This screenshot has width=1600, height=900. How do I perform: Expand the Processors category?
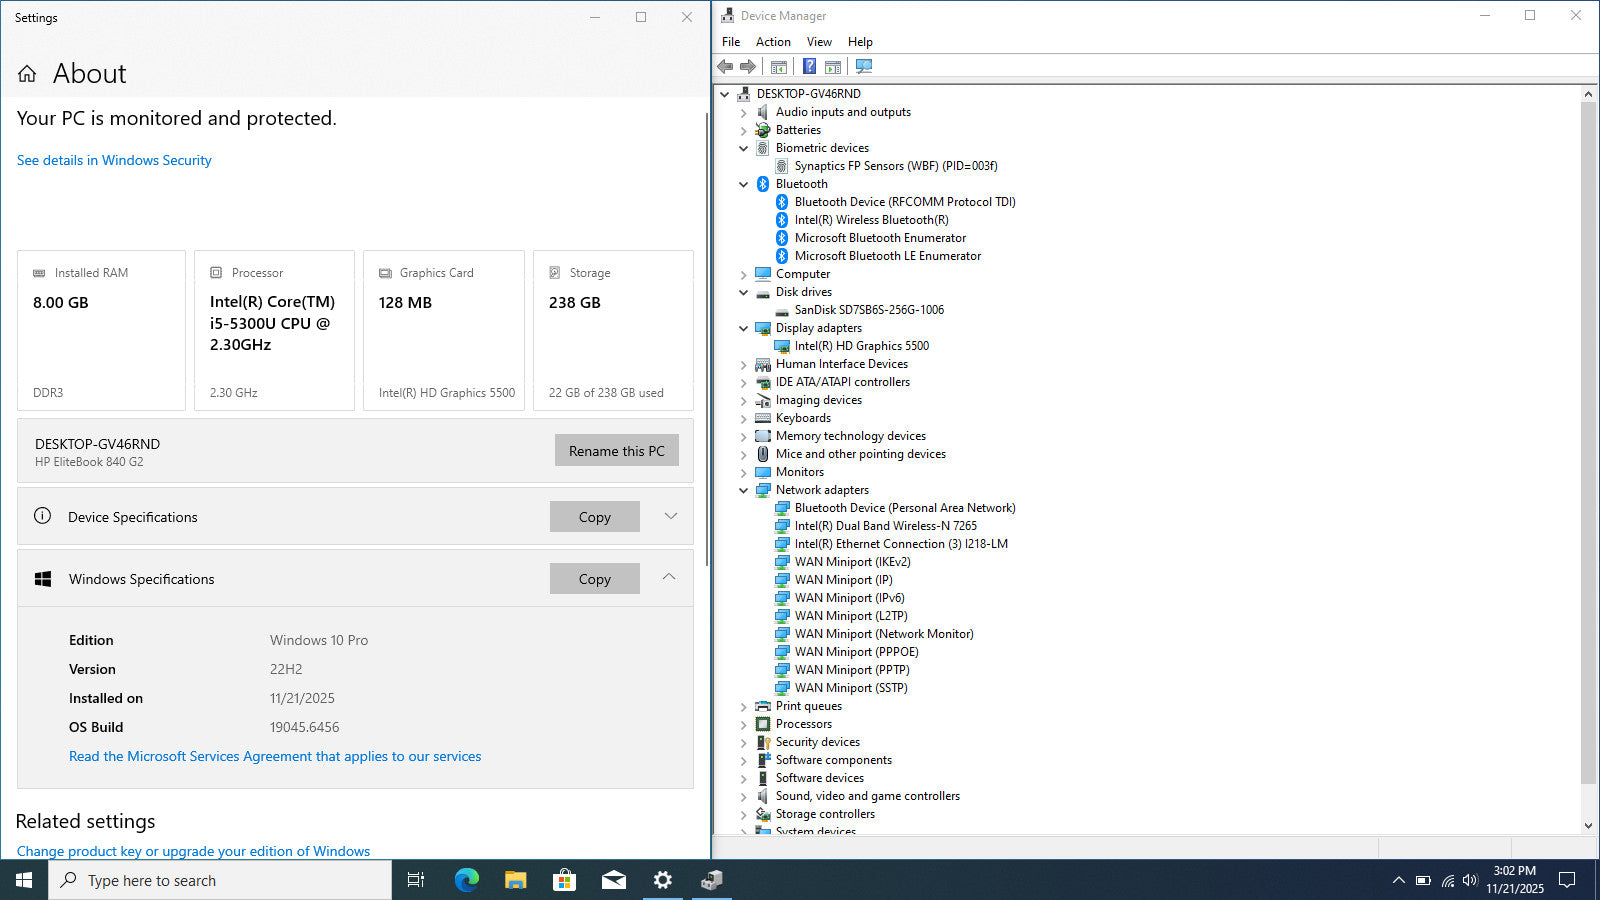coord(743,725)
